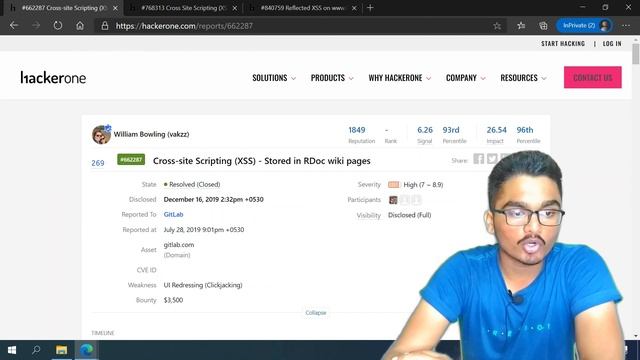Expand the RESOURCES menu
This screenshot has width=640, height=360.
coord(523,78)
